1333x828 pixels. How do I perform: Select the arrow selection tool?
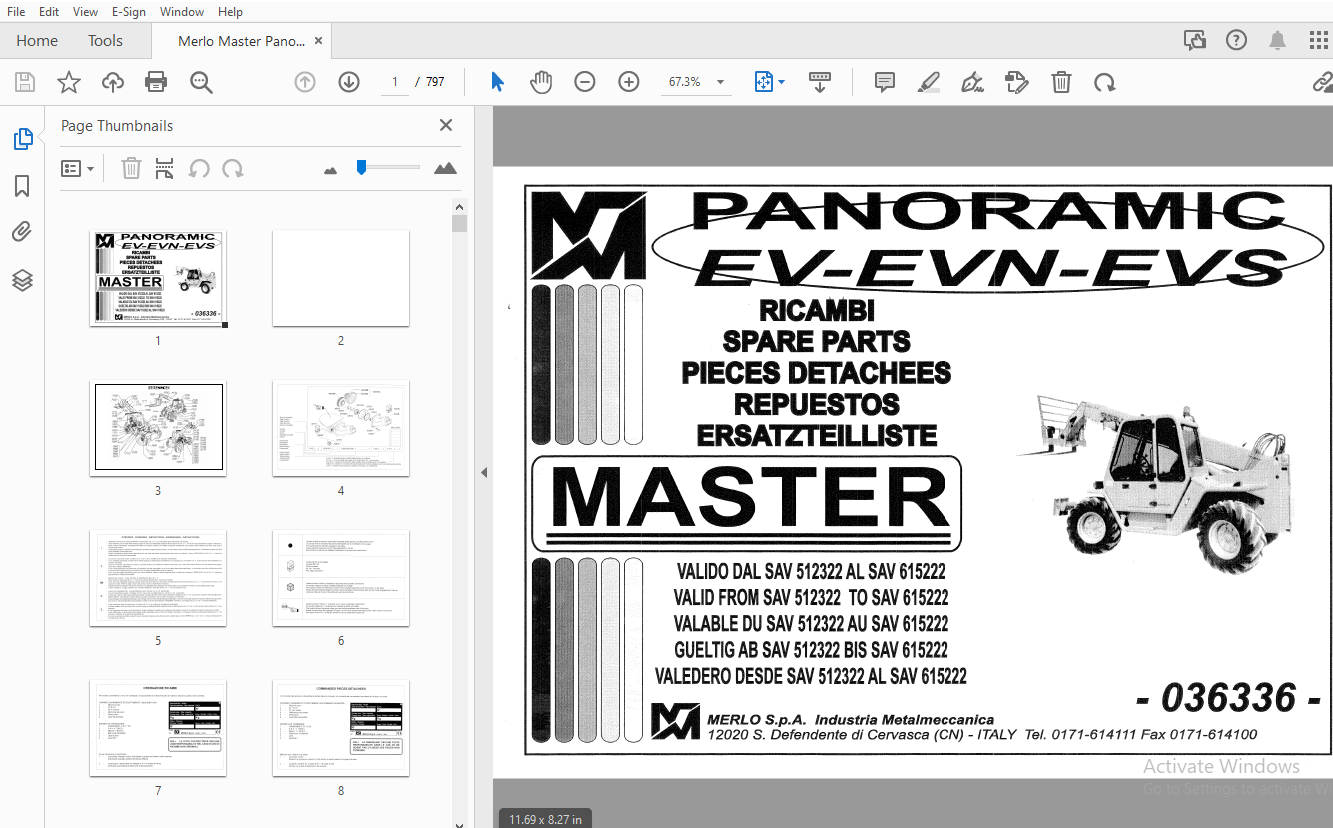(x=497, y=82)
